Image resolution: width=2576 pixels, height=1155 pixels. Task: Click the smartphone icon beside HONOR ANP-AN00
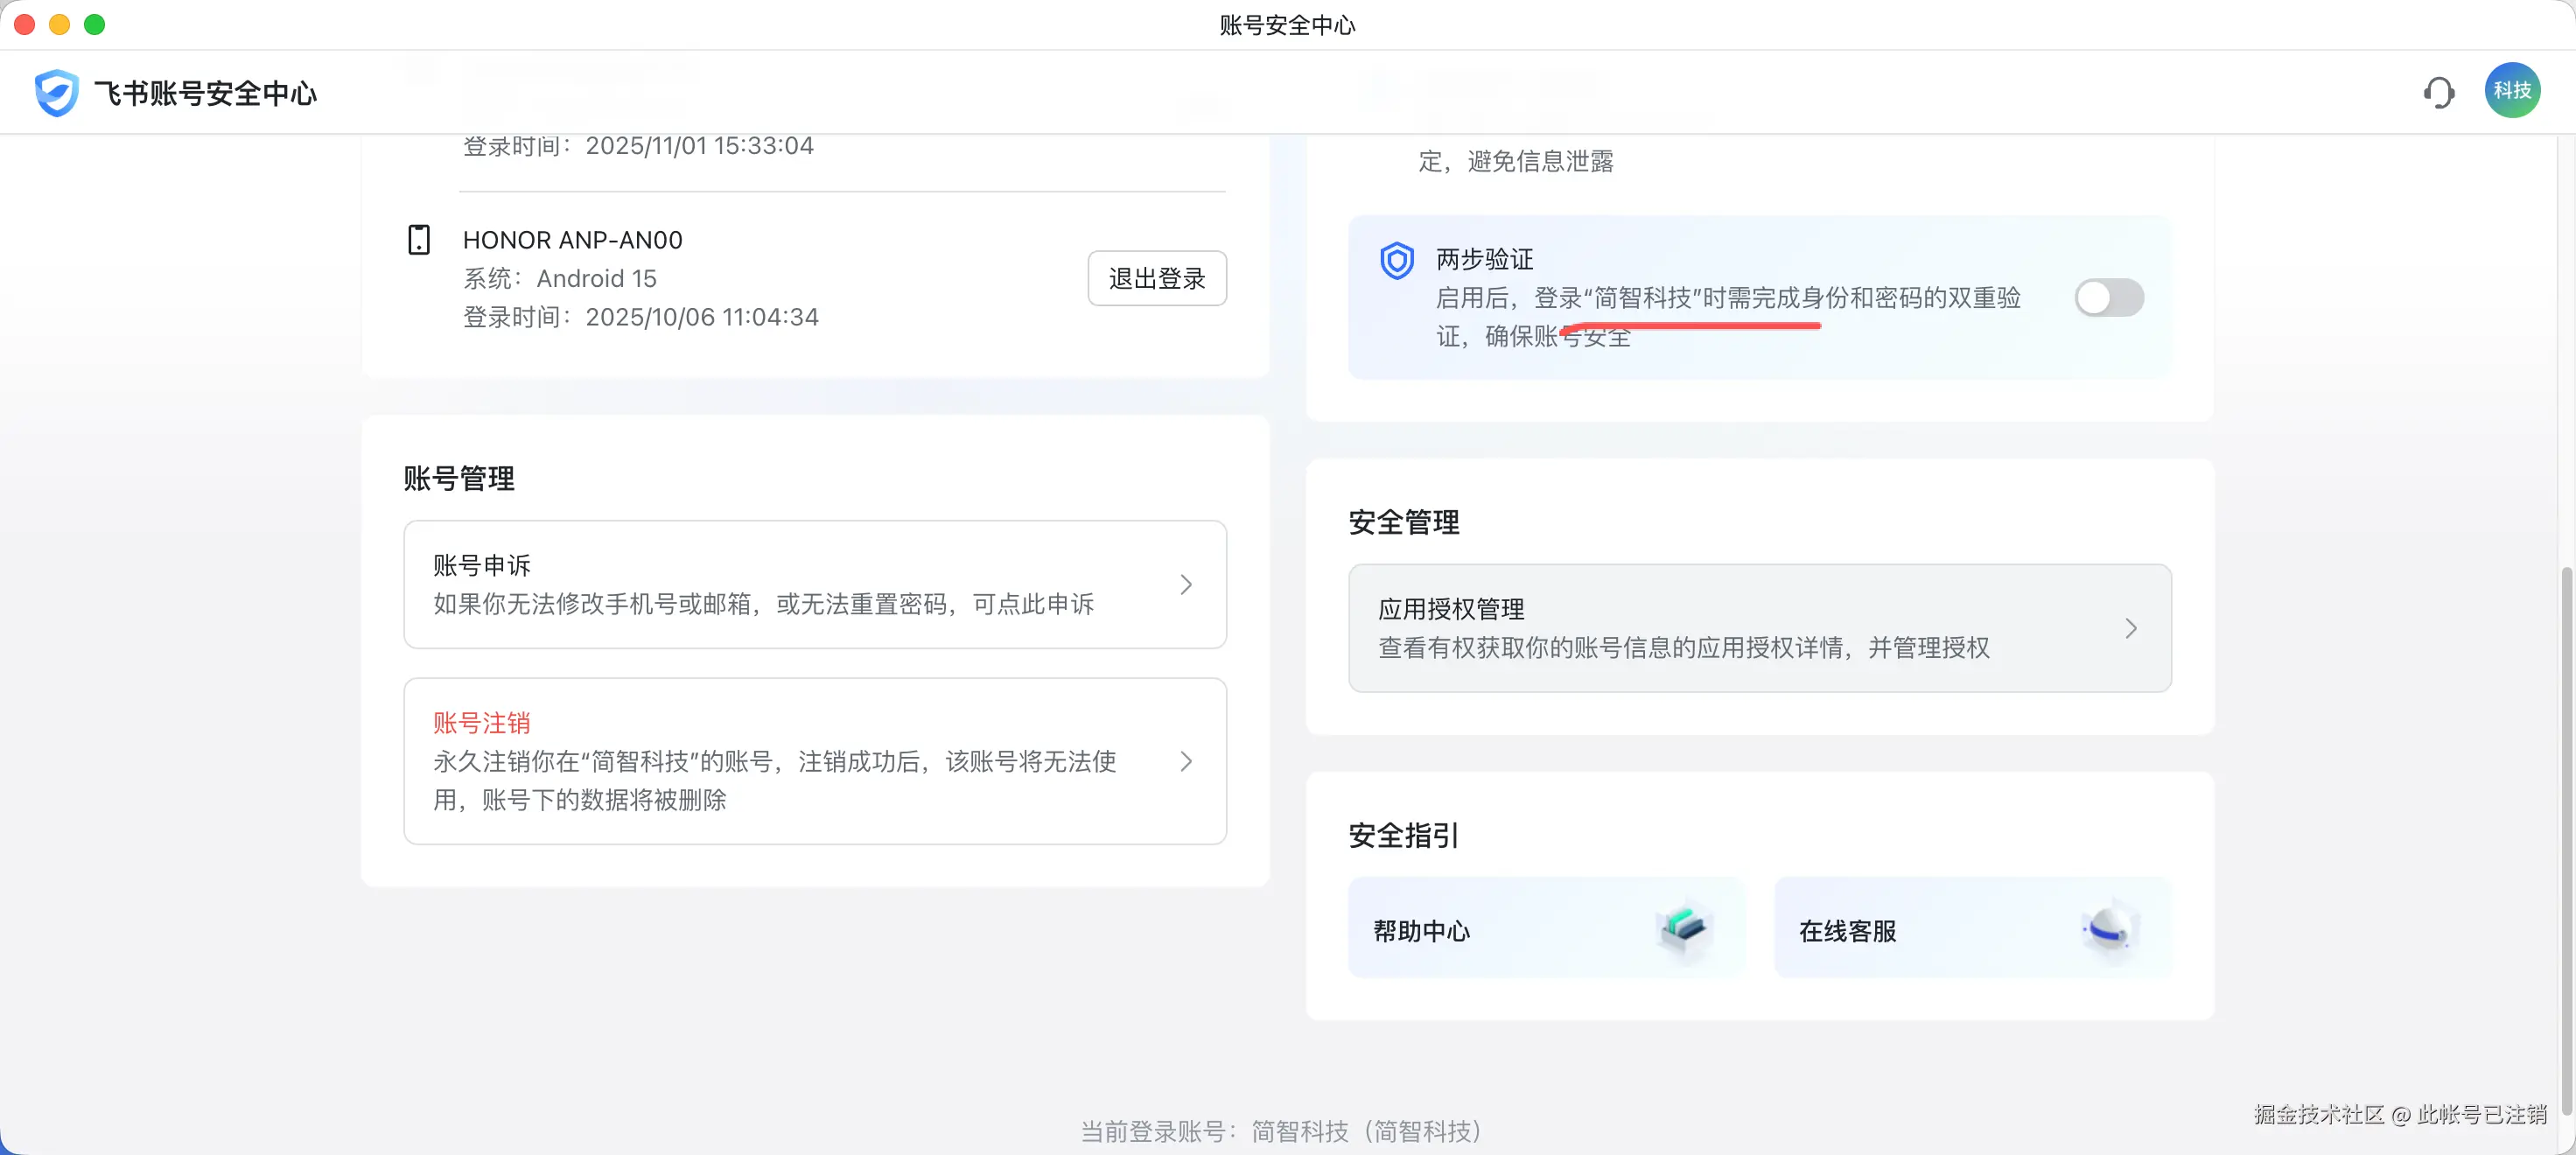419,239
